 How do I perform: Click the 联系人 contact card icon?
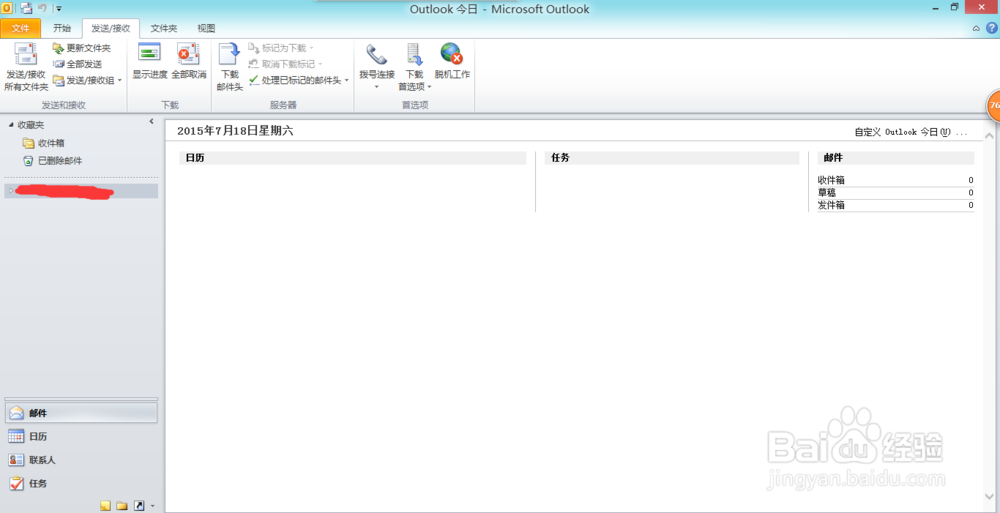pyautogui.click(x=17, y=459)
